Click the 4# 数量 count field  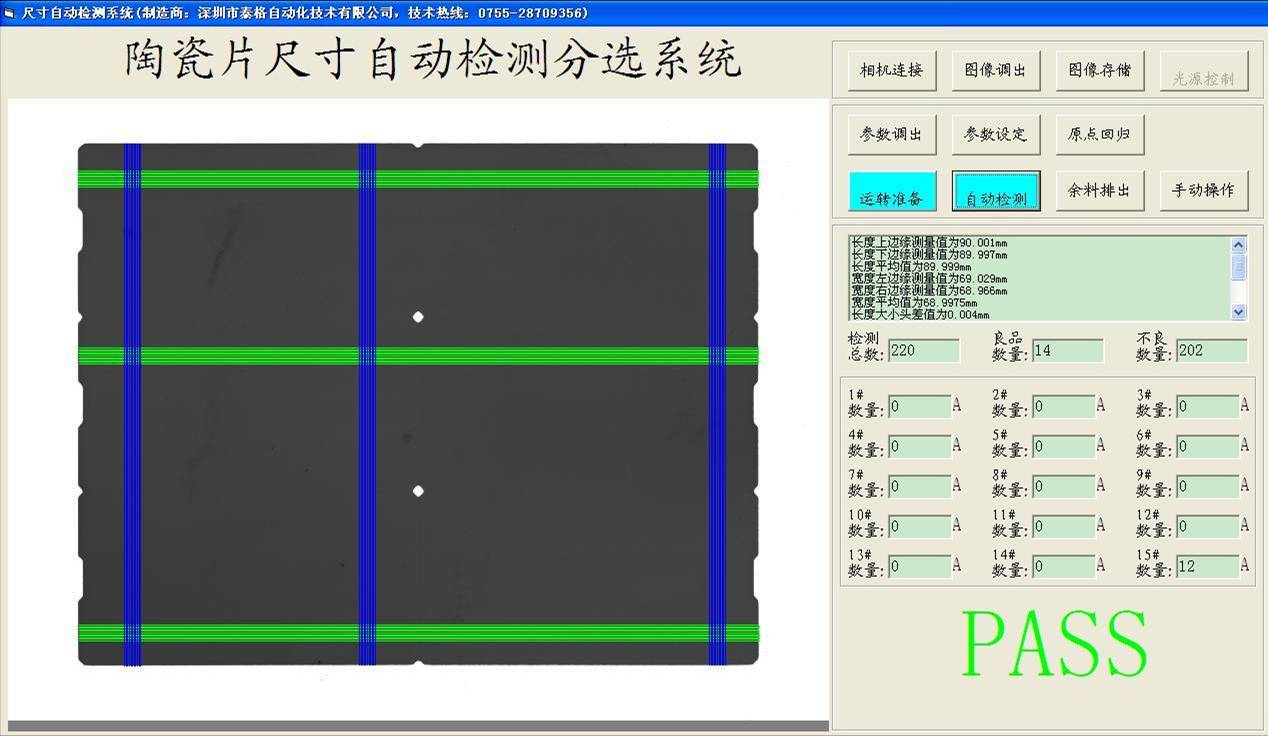click(x=919, y=447)
